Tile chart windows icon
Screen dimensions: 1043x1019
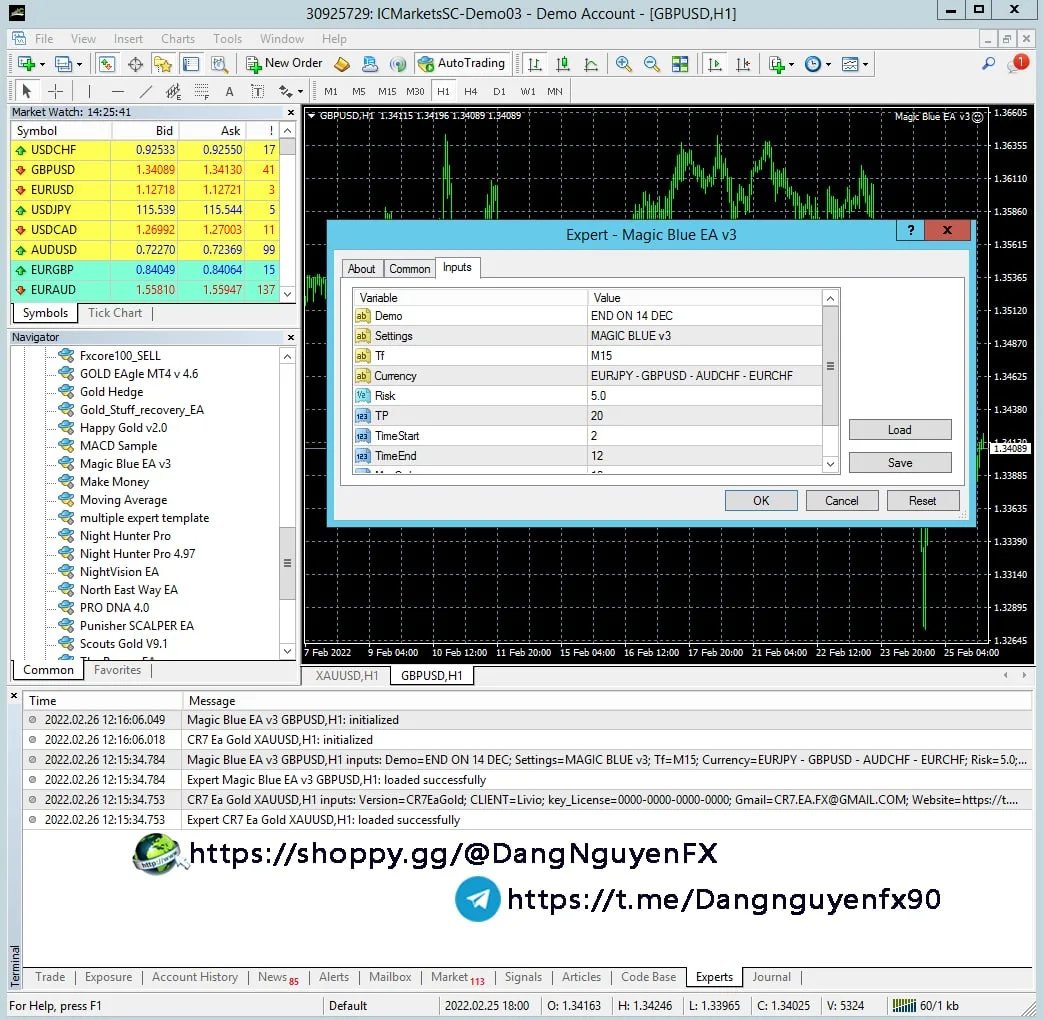click(680, 64)
